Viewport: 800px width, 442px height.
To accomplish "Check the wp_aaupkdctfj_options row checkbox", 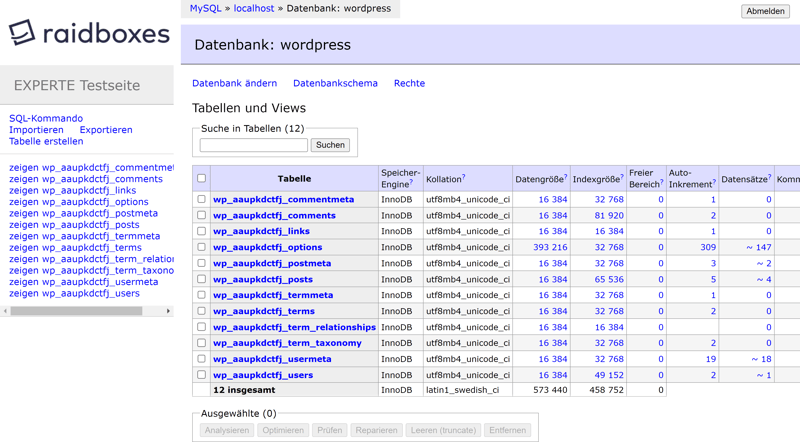I will (201, 247).
